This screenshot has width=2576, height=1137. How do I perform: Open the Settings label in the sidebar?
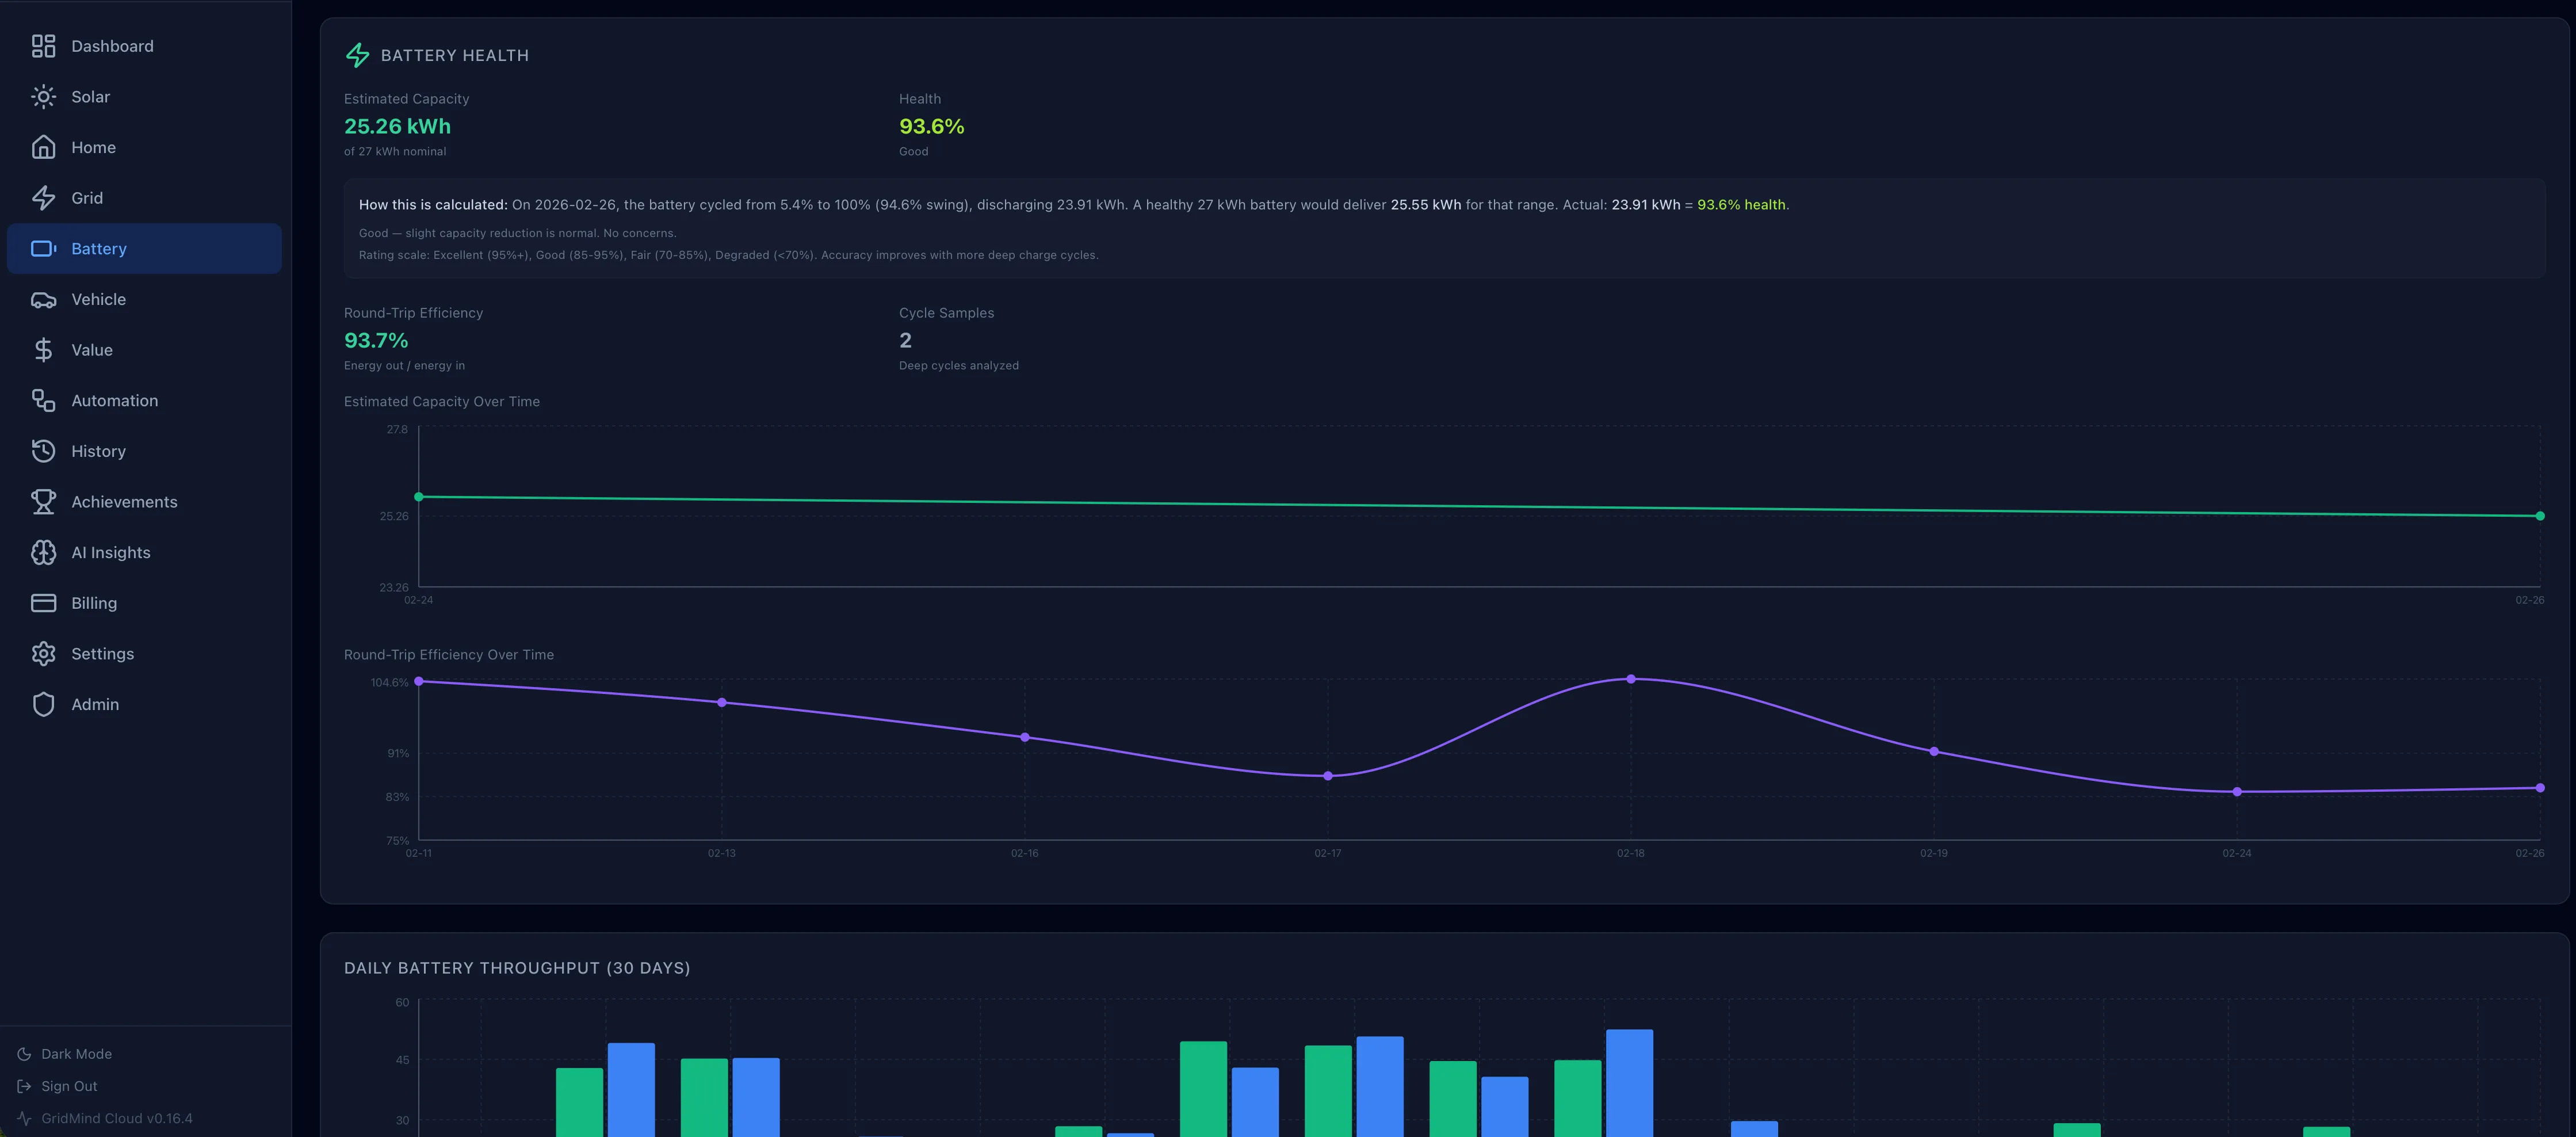pyautogui.click(x=102, y=654)
